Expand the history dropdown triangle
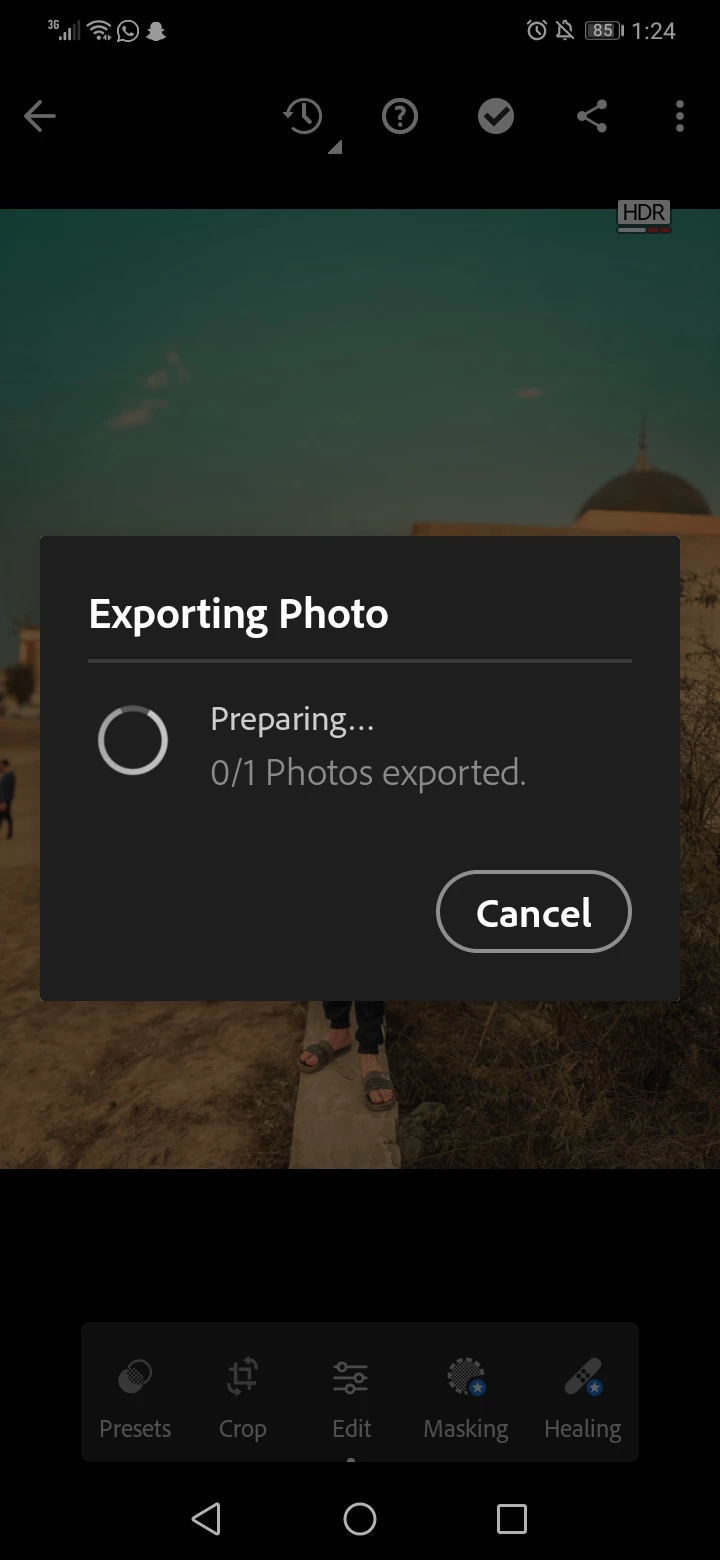The height and width of the screenshot is (1560, 720). coord(336,148)
